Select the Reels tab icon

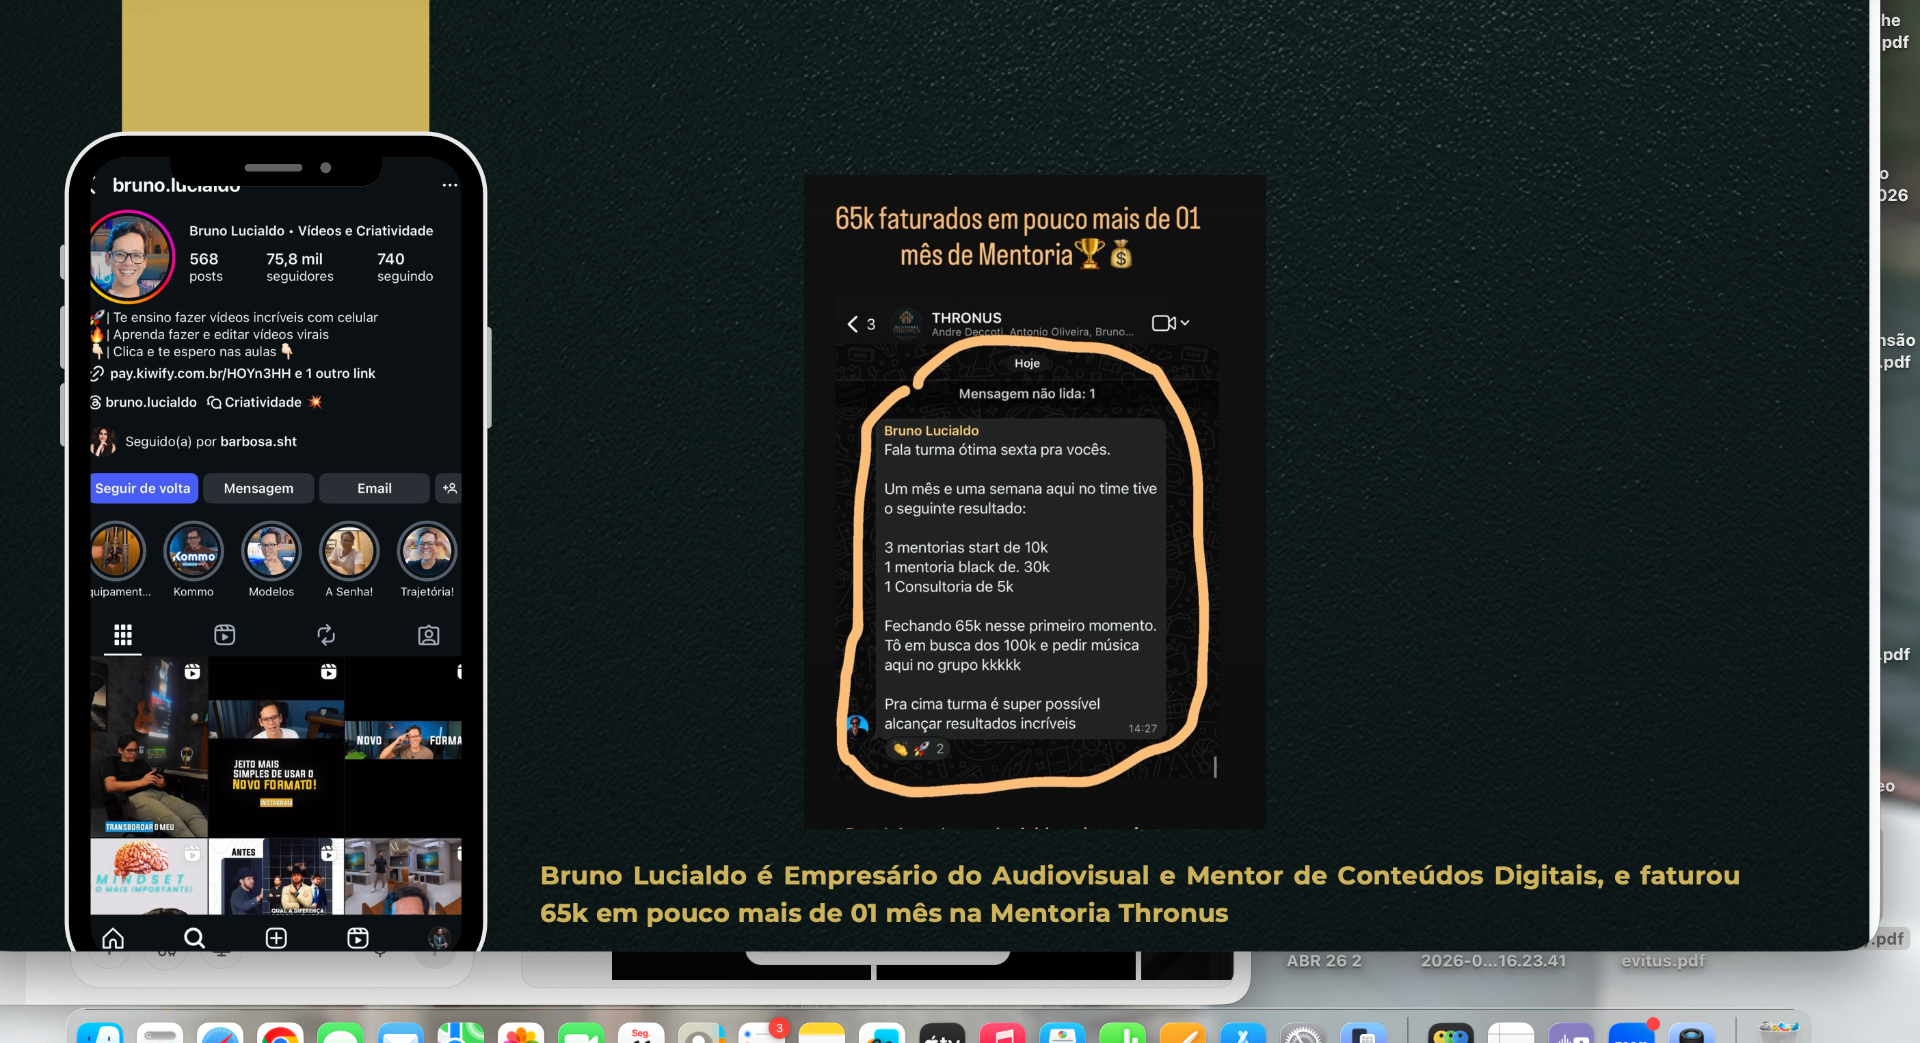[x=225, y=635]
